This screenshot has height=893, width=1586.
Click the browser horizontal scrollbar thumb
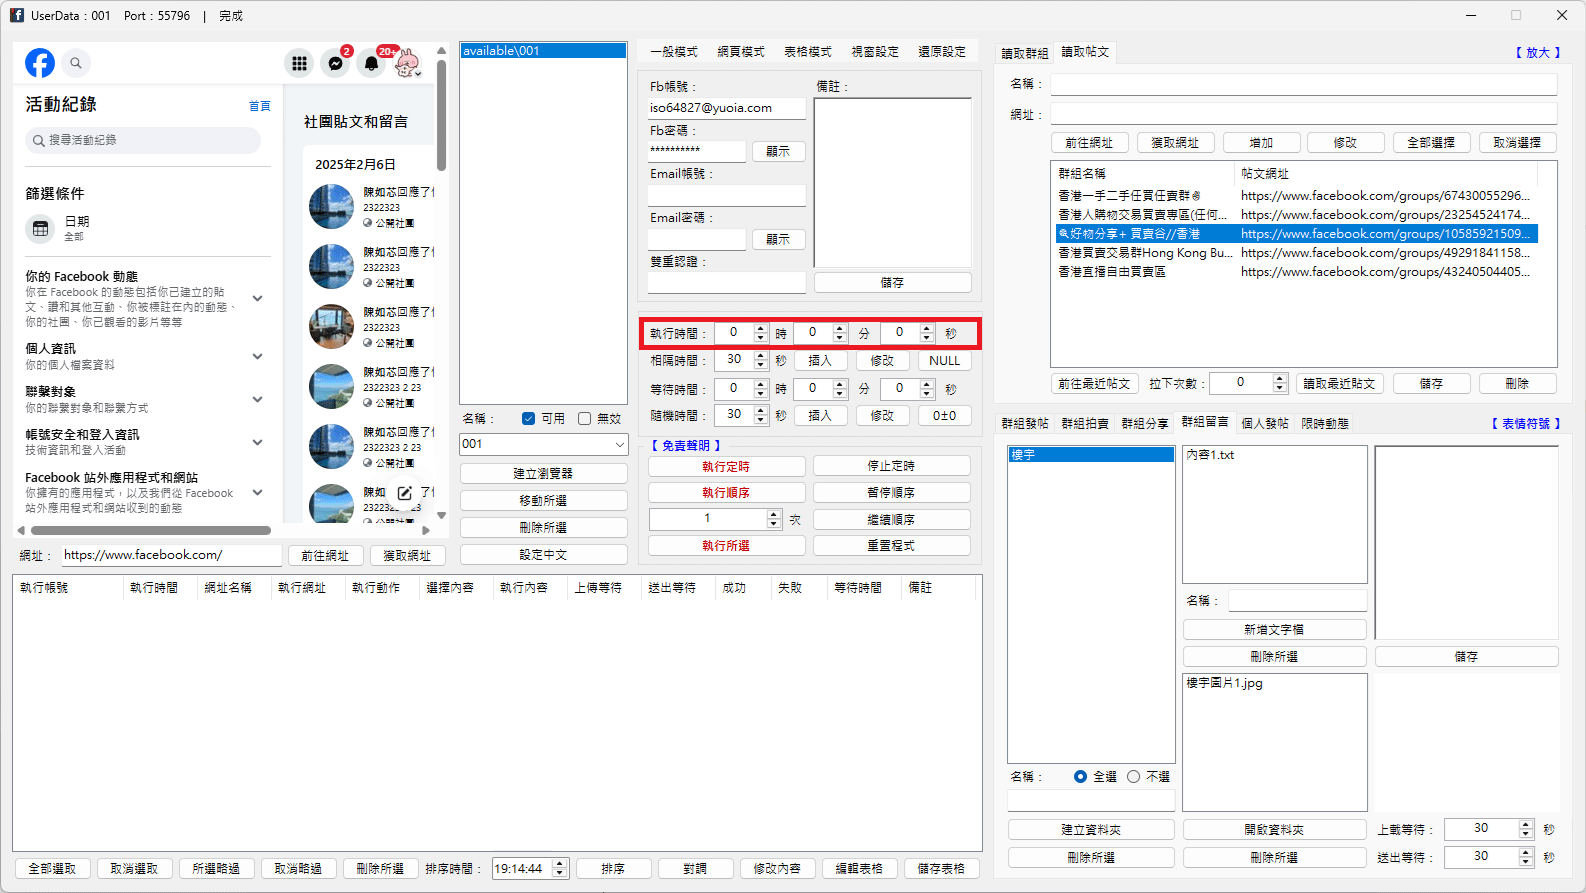pos(150,531)
